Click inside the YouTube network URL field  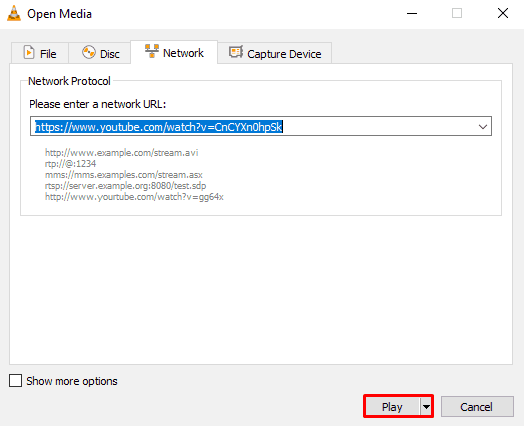pos(261,126)
